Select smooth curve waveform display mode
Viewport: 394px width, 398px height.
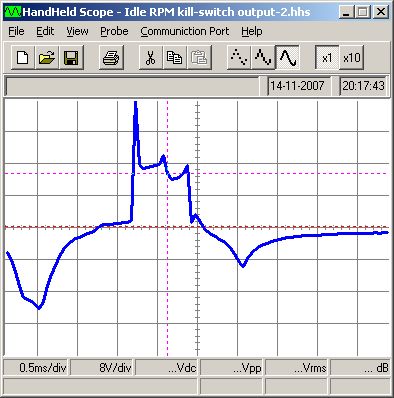pyautogui.click(x=287, y=58)
